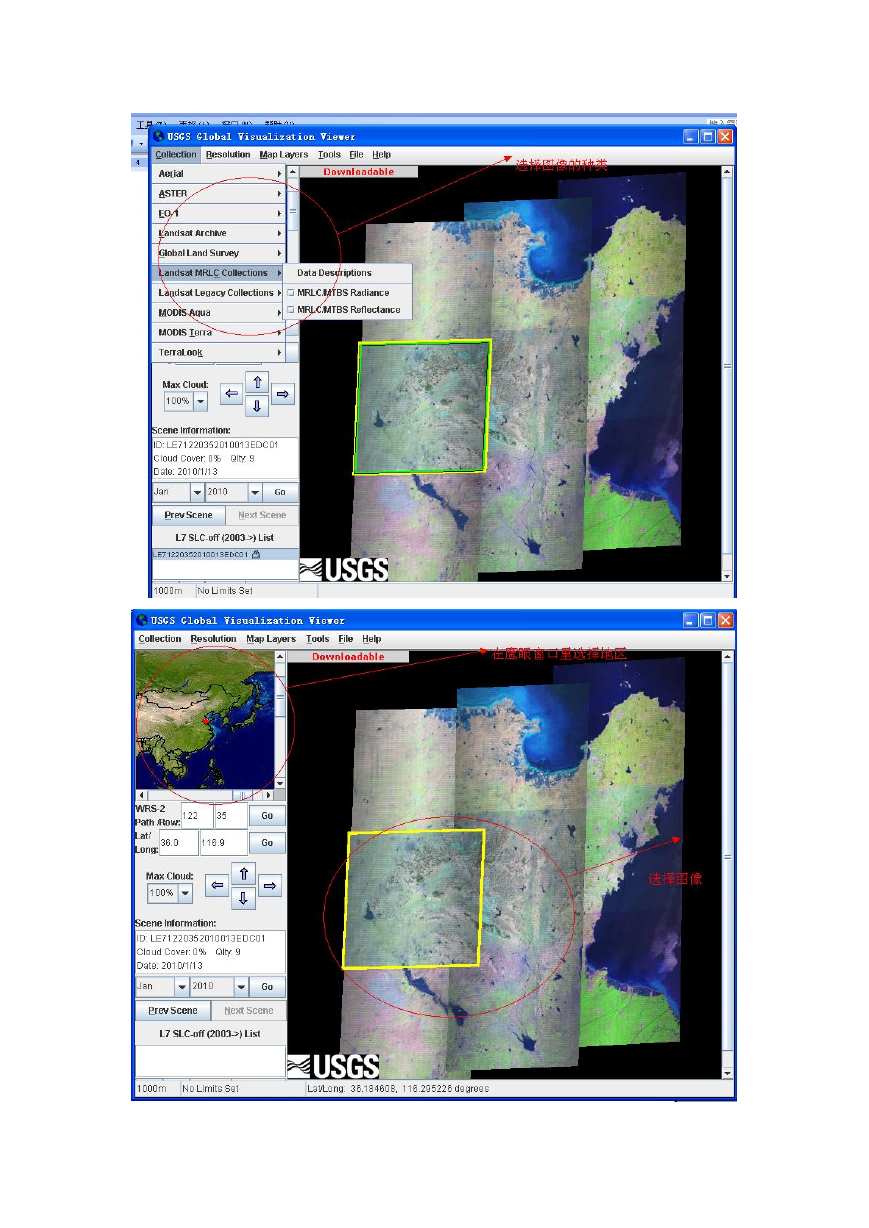This screenshot has height=1228, width=869.
Task: Click the overview locator map in the lower window
Action: click(x=204, y=719)
